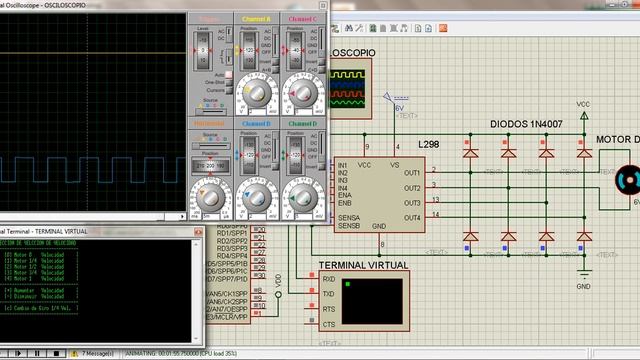Set Channel C coupling slider
The height and width of the screenshot is (360, 640).
coord(322,42)
